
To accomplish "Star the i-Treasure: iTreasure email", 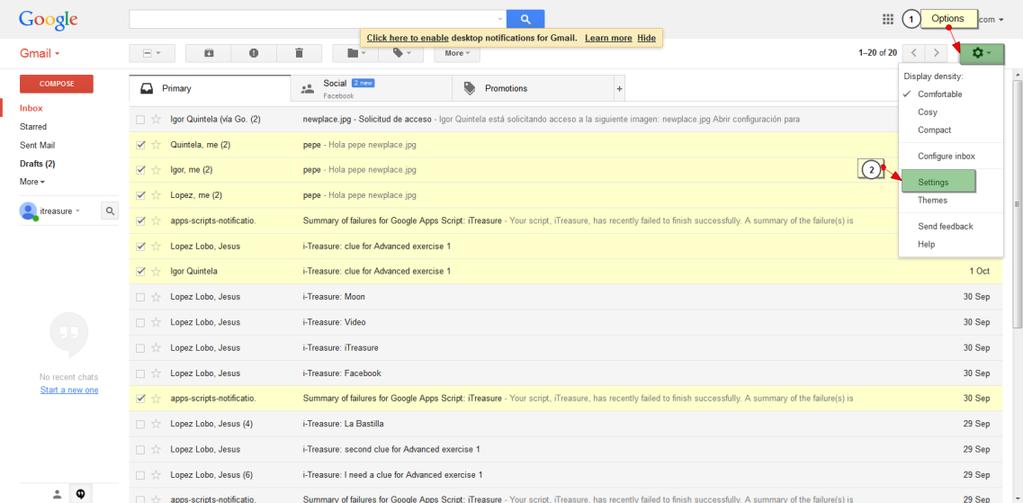I will [x=156, y=348].
